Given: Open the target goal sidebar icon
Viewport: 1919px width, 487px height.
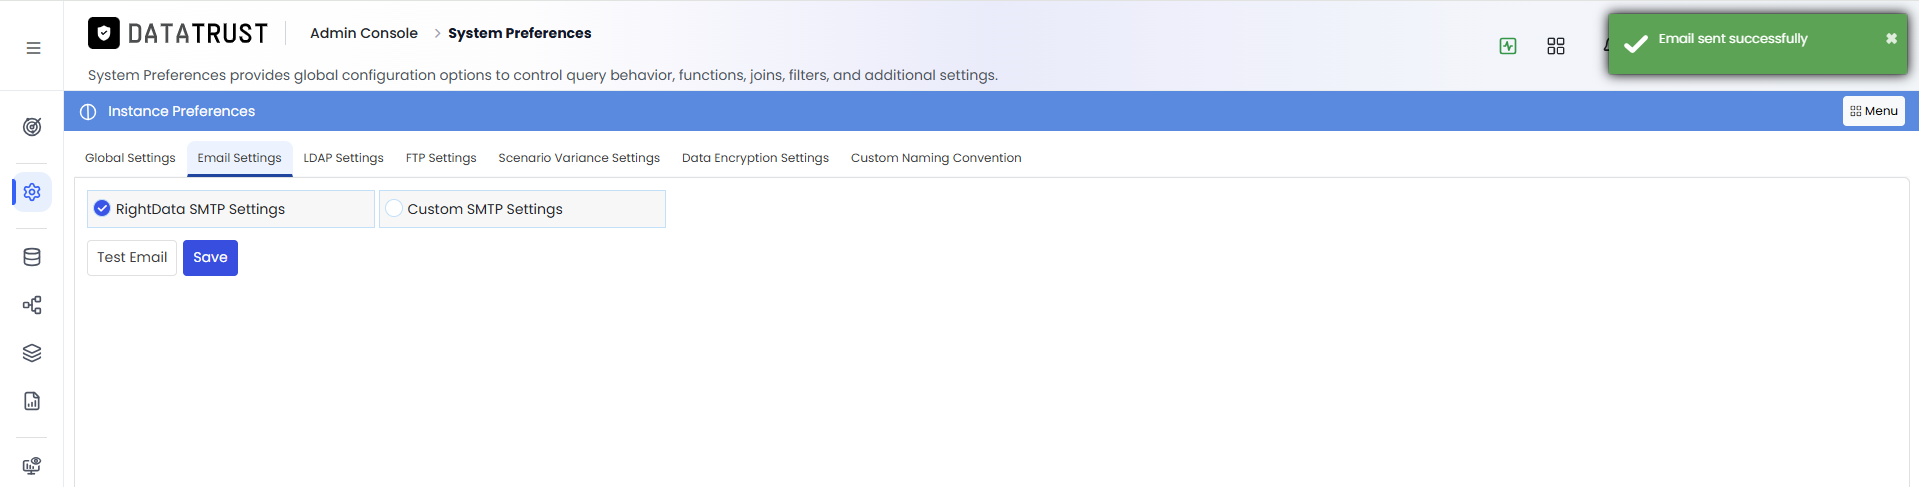Looking at the screenshot, I should pos(32,127).
